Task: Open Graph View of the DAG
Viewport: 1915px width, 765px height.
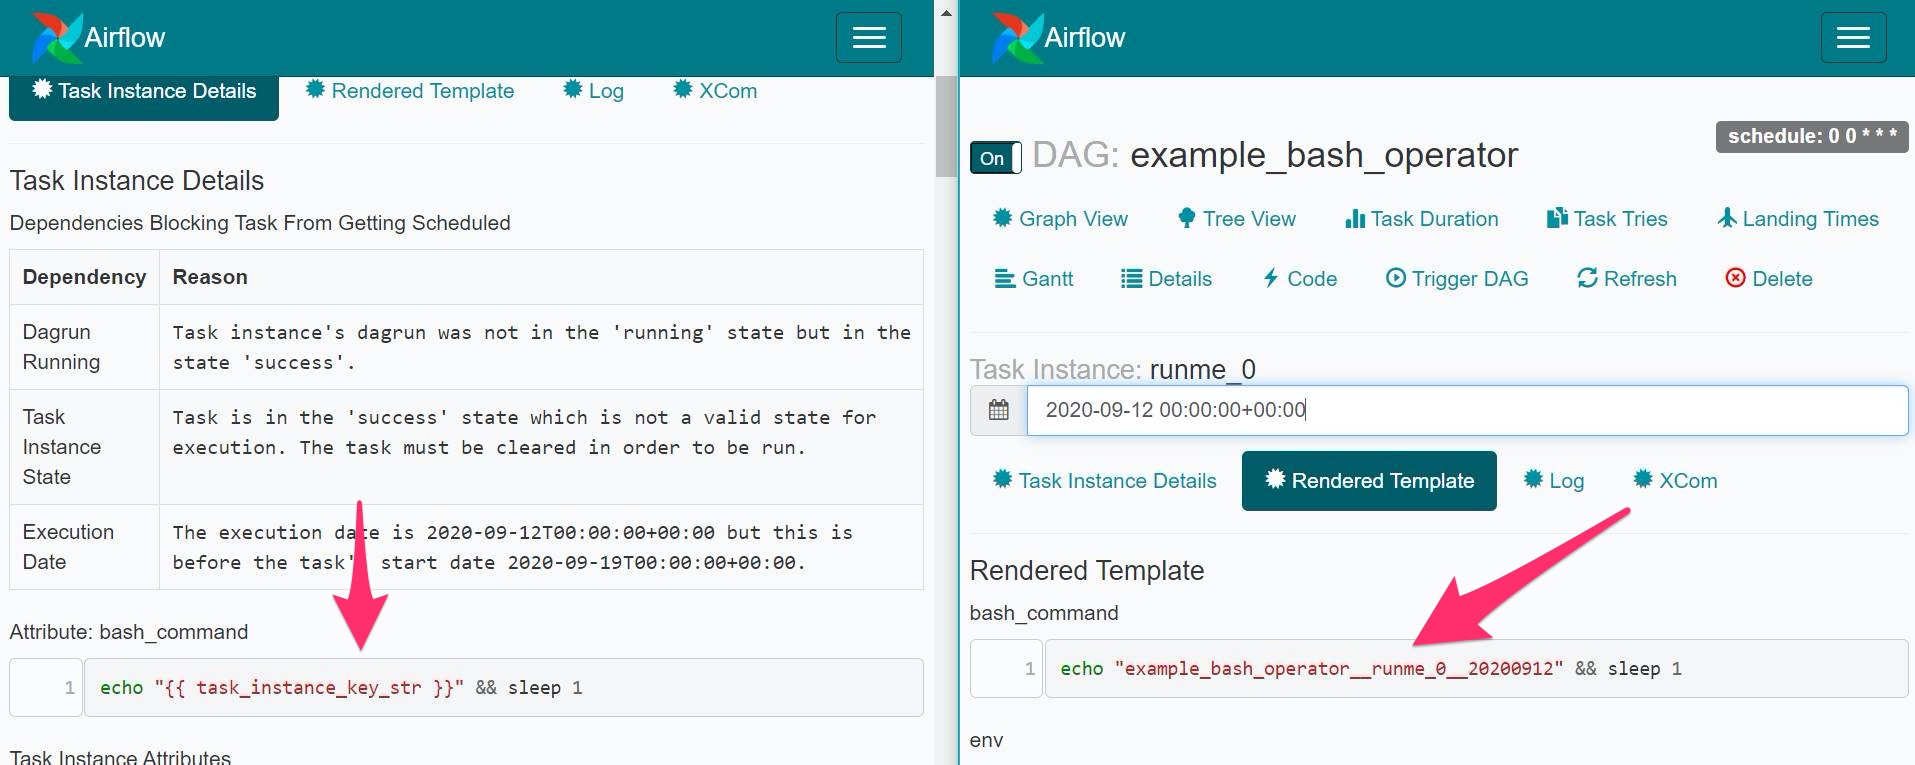Action: (x=1060, y=219)
